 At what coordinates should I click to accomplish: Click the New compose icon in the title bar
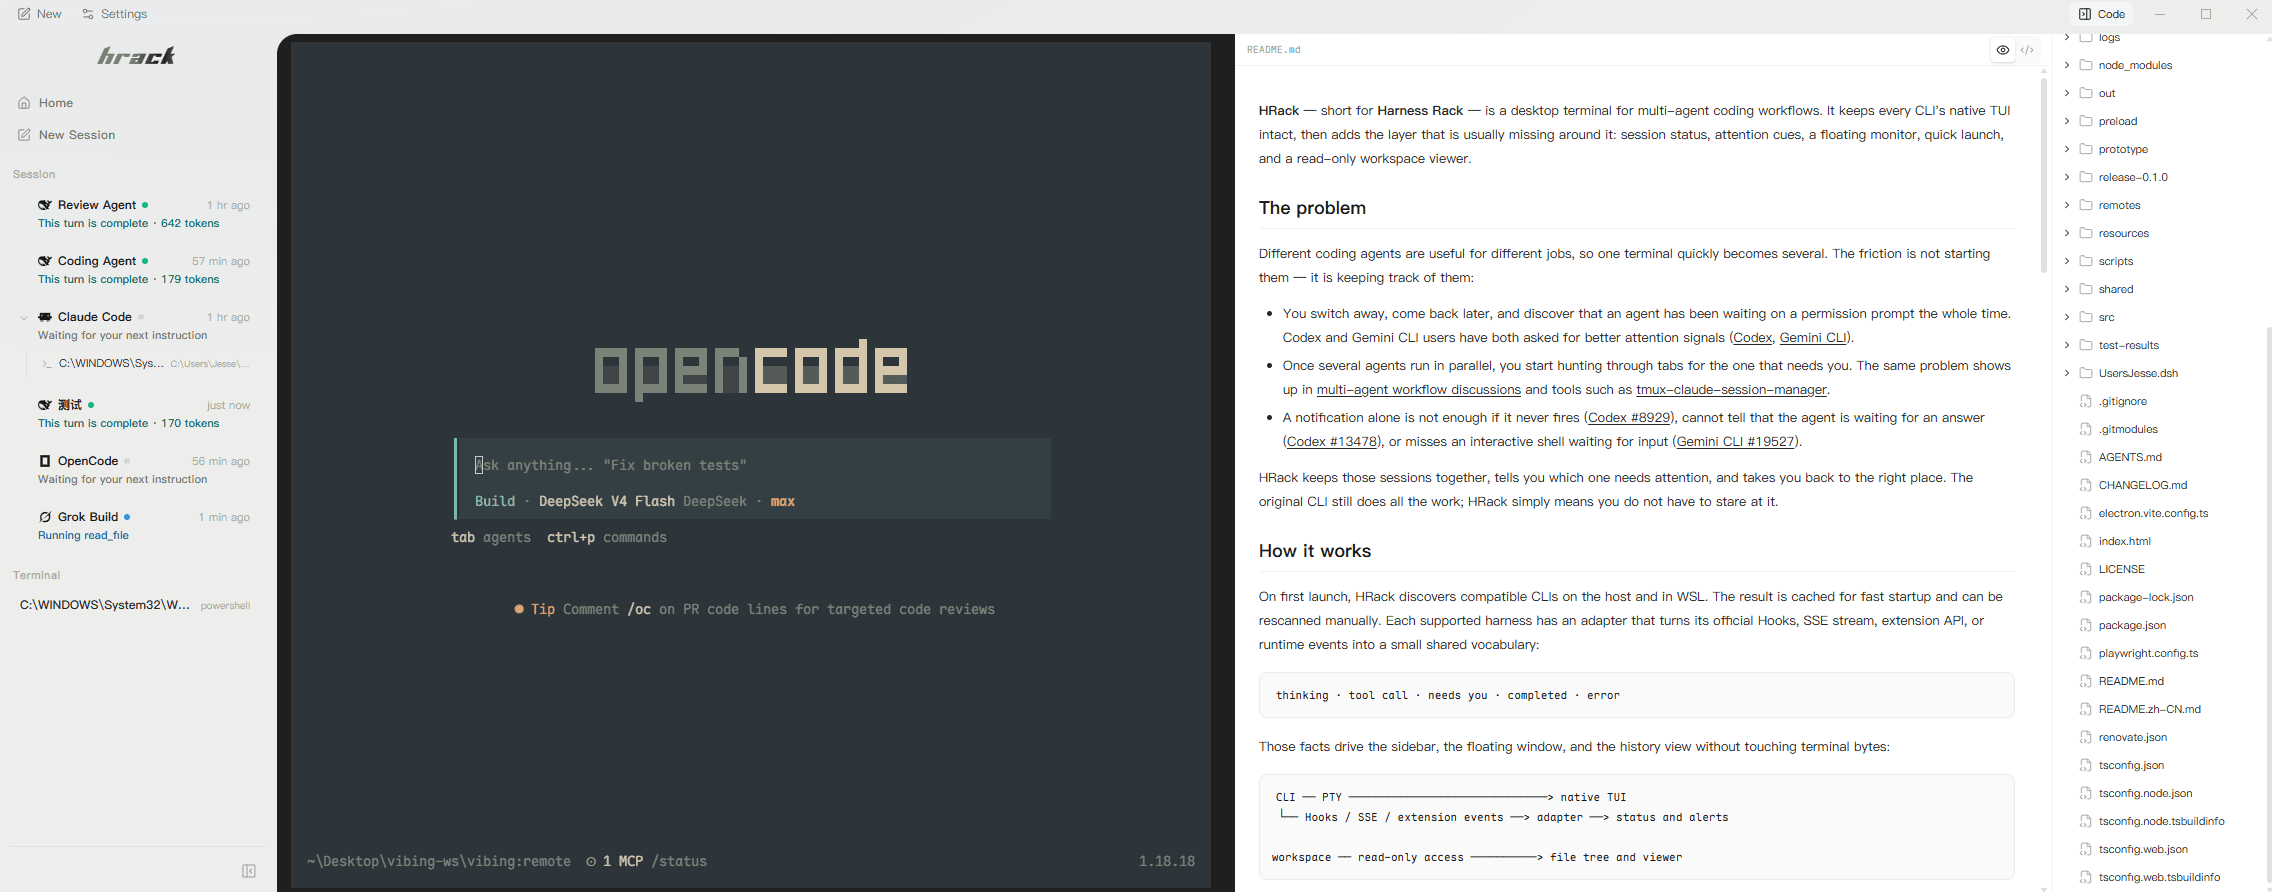(x=24, y=14)
